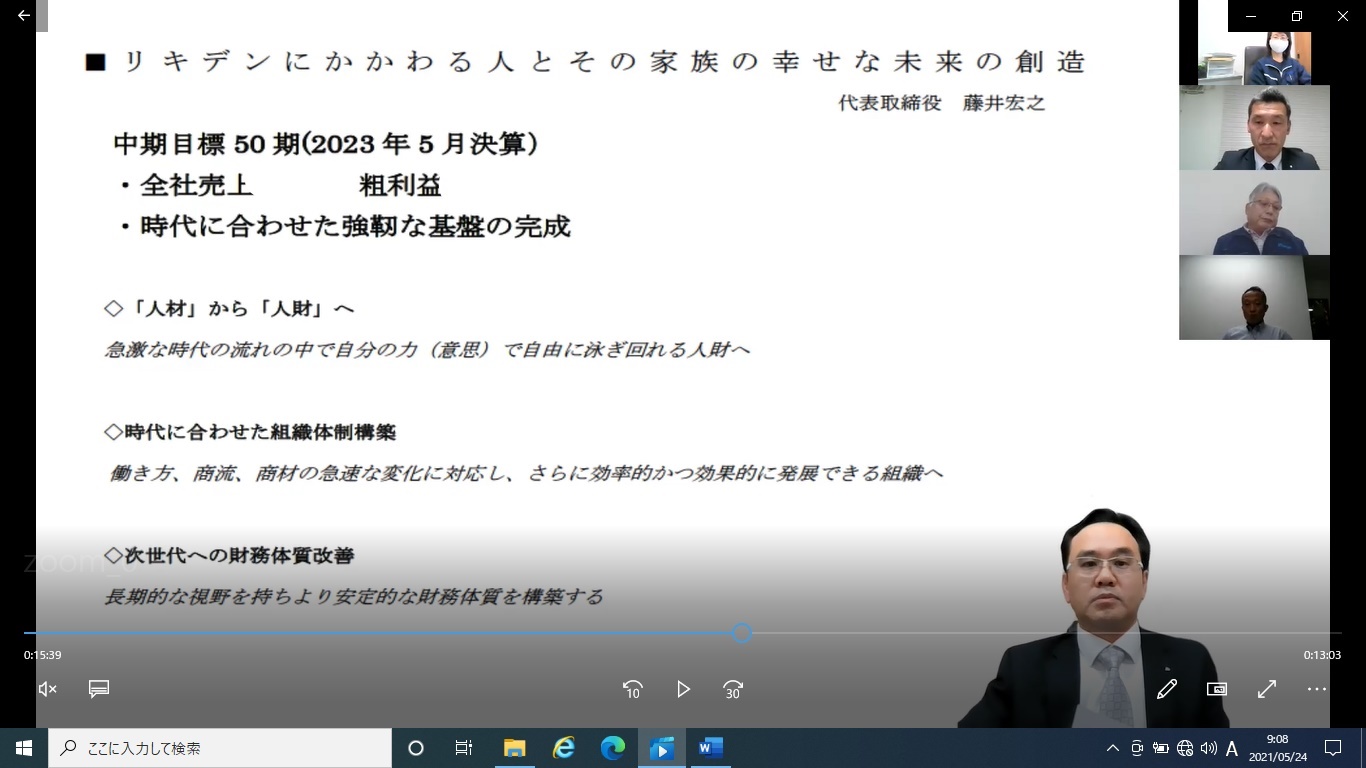1366x768 pixels.
Task: Minimize the video player window
Action: tap(1251, 16)
